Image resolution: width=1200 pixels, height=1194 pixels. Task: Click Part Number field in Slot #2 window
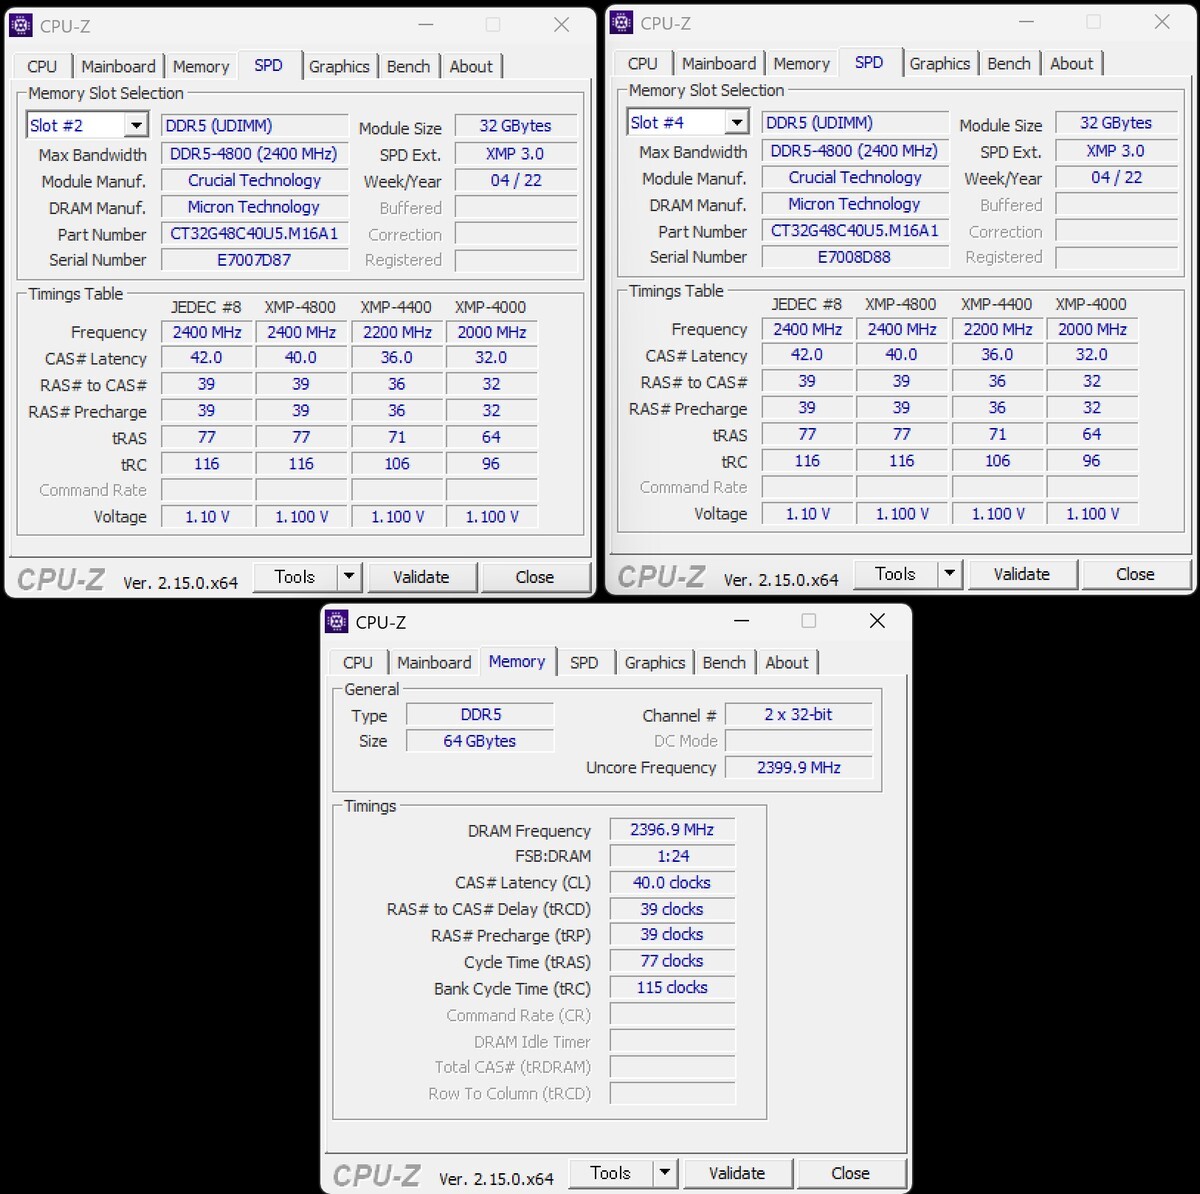[x=254, y=234]
